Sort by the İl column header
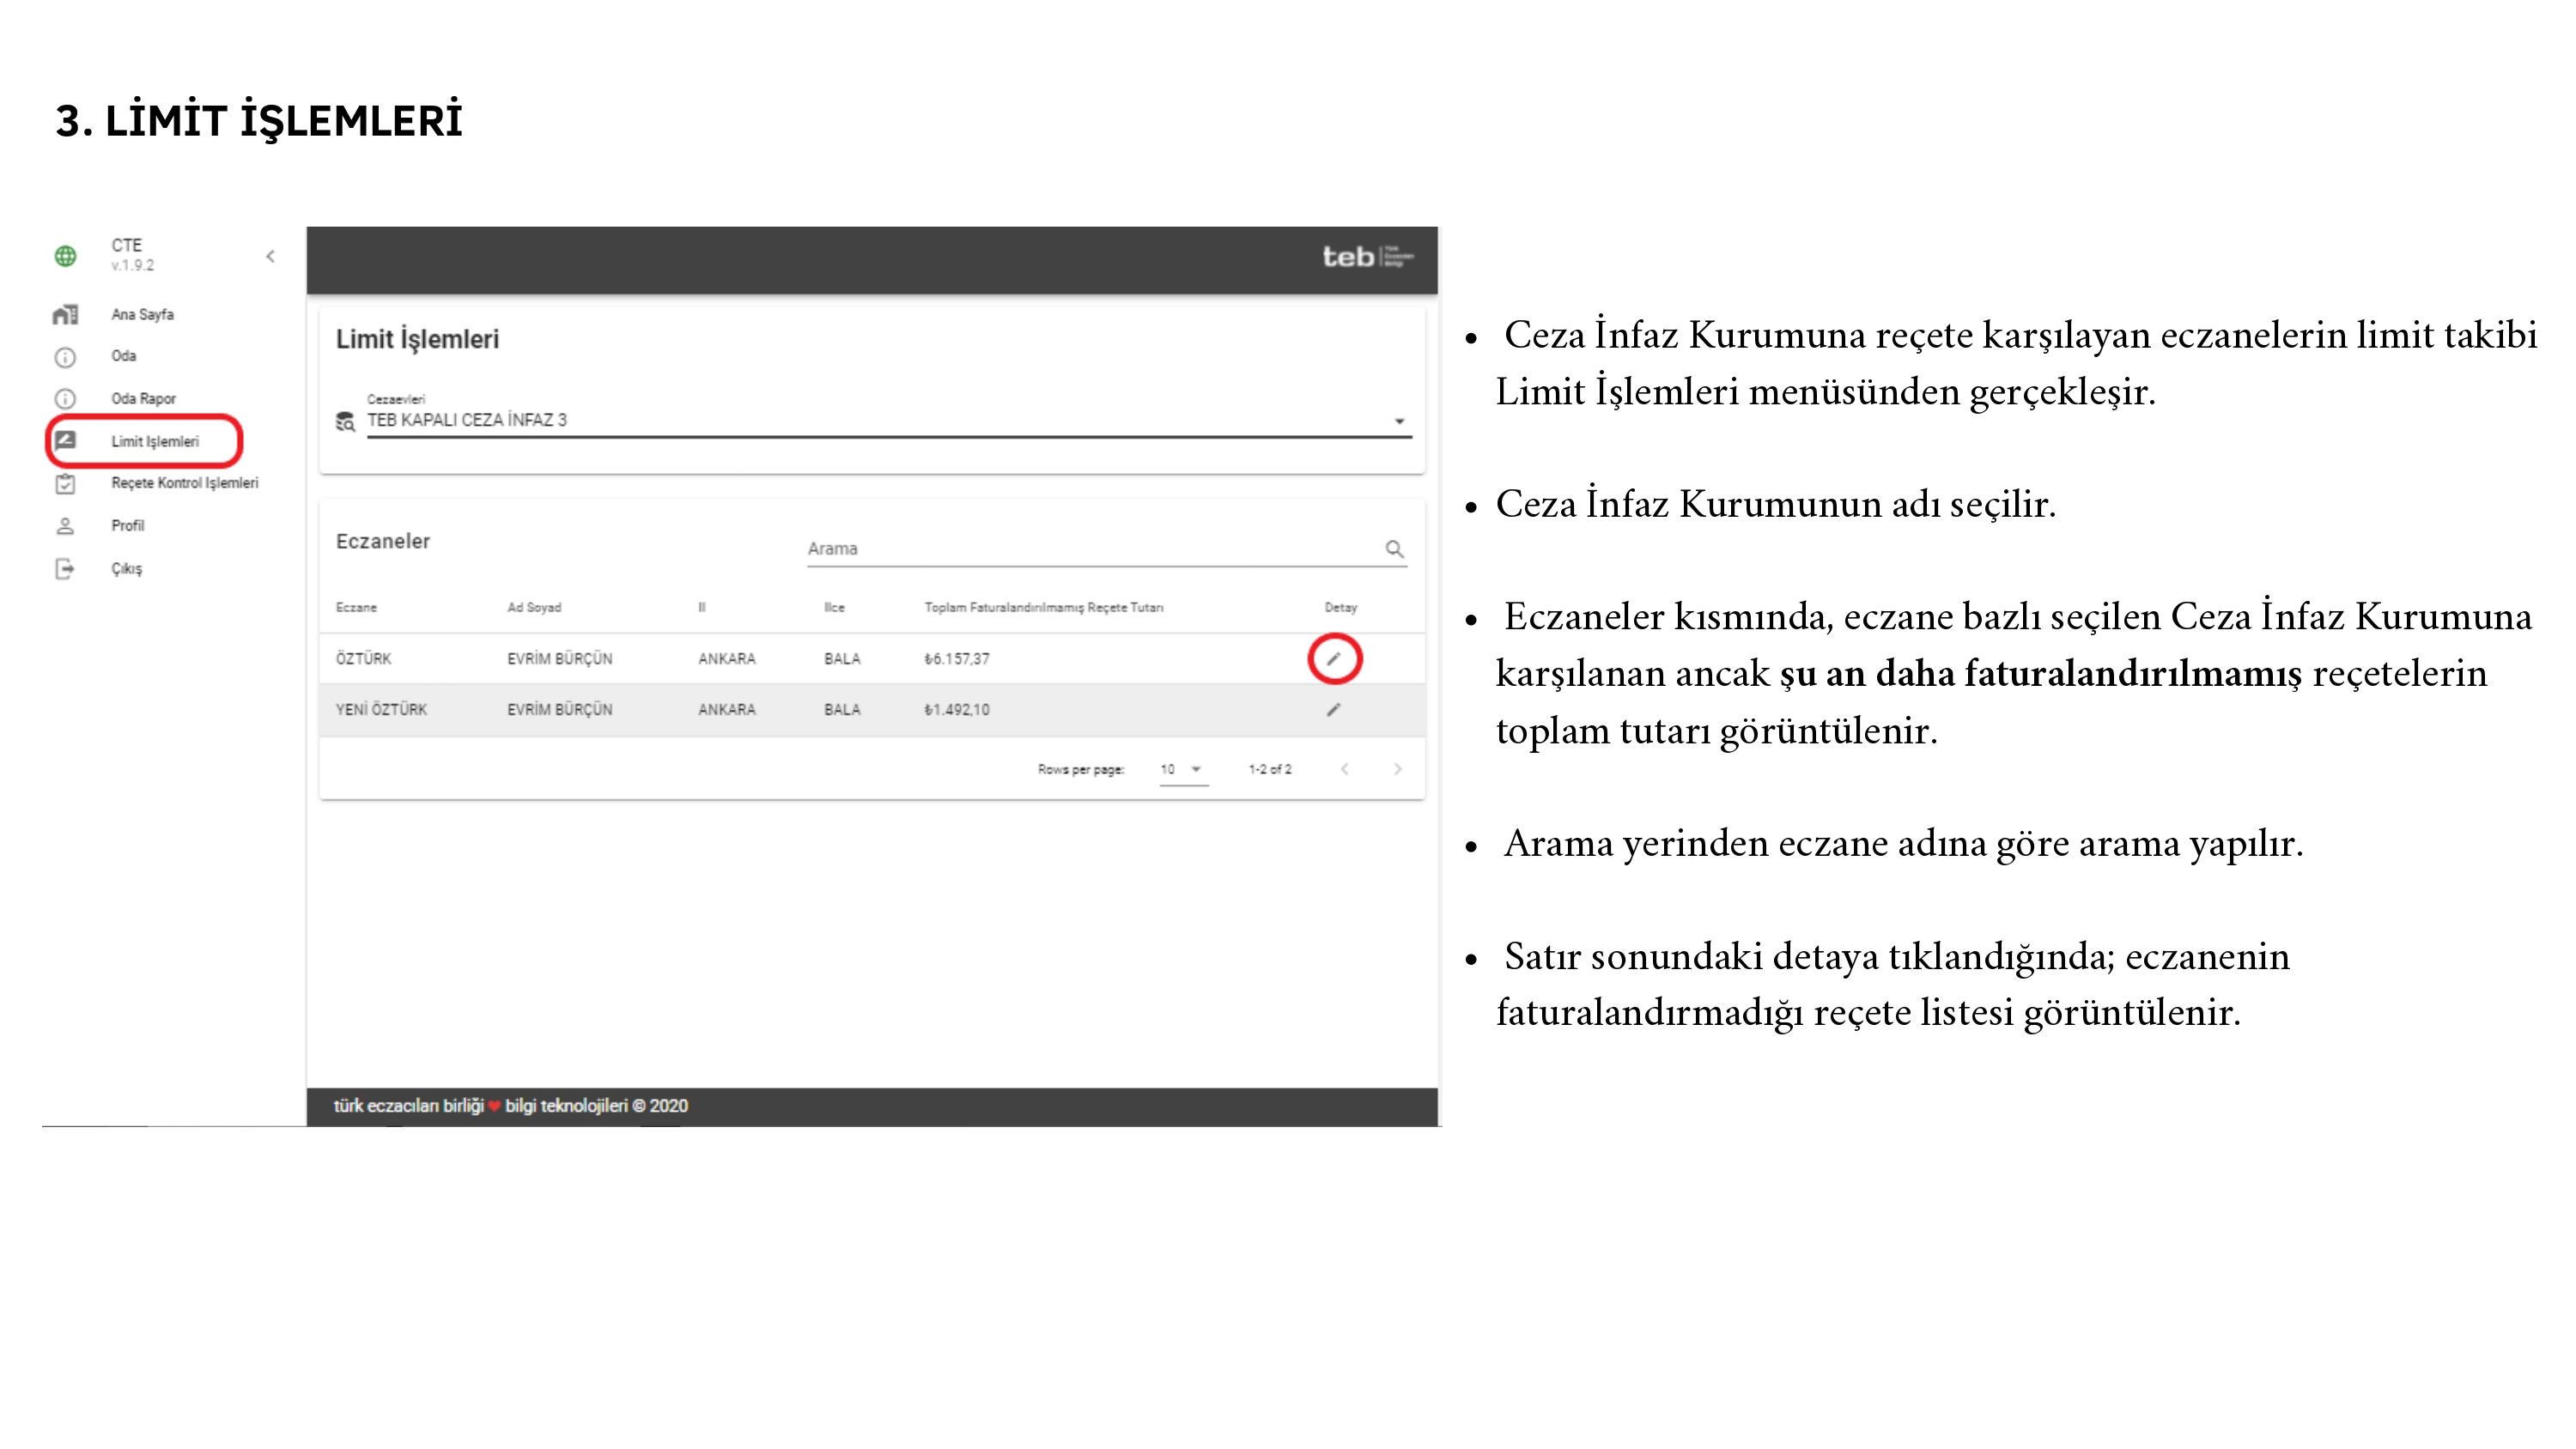Viewport: 2576px width, 1449px height. [x=702, y=607]
